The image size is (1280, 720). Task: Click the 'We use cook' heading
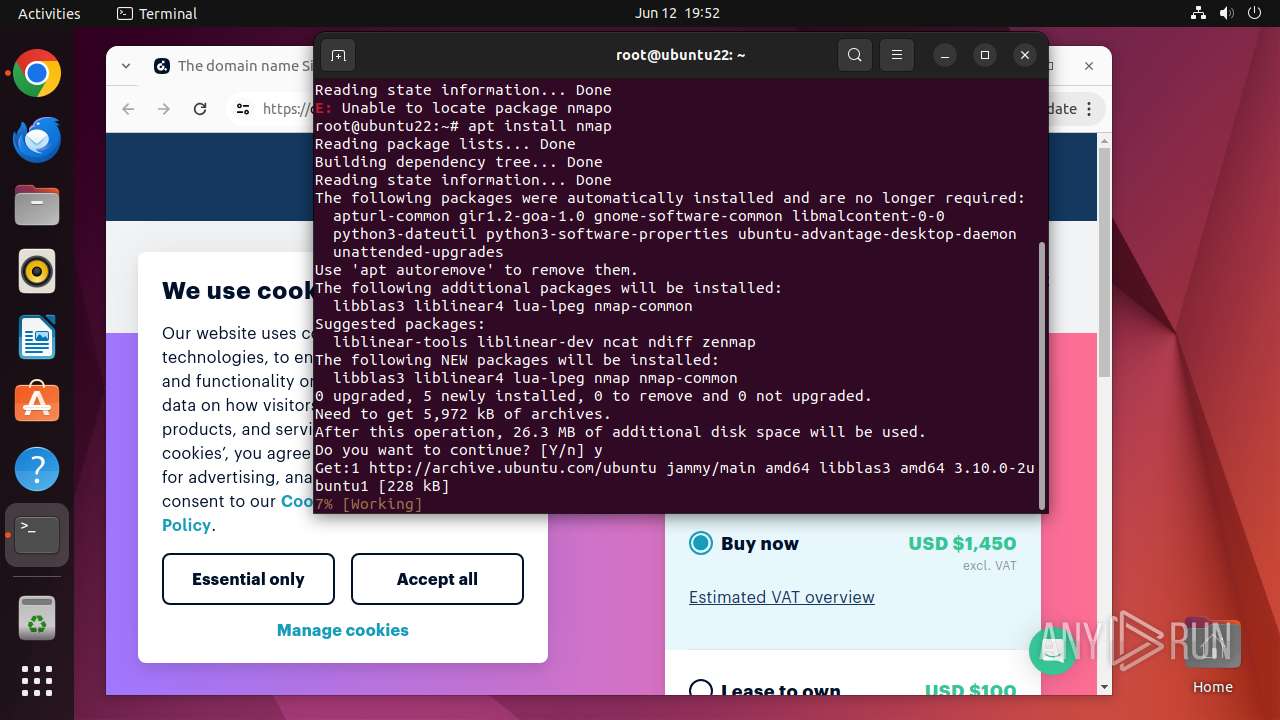pos(238,290)
